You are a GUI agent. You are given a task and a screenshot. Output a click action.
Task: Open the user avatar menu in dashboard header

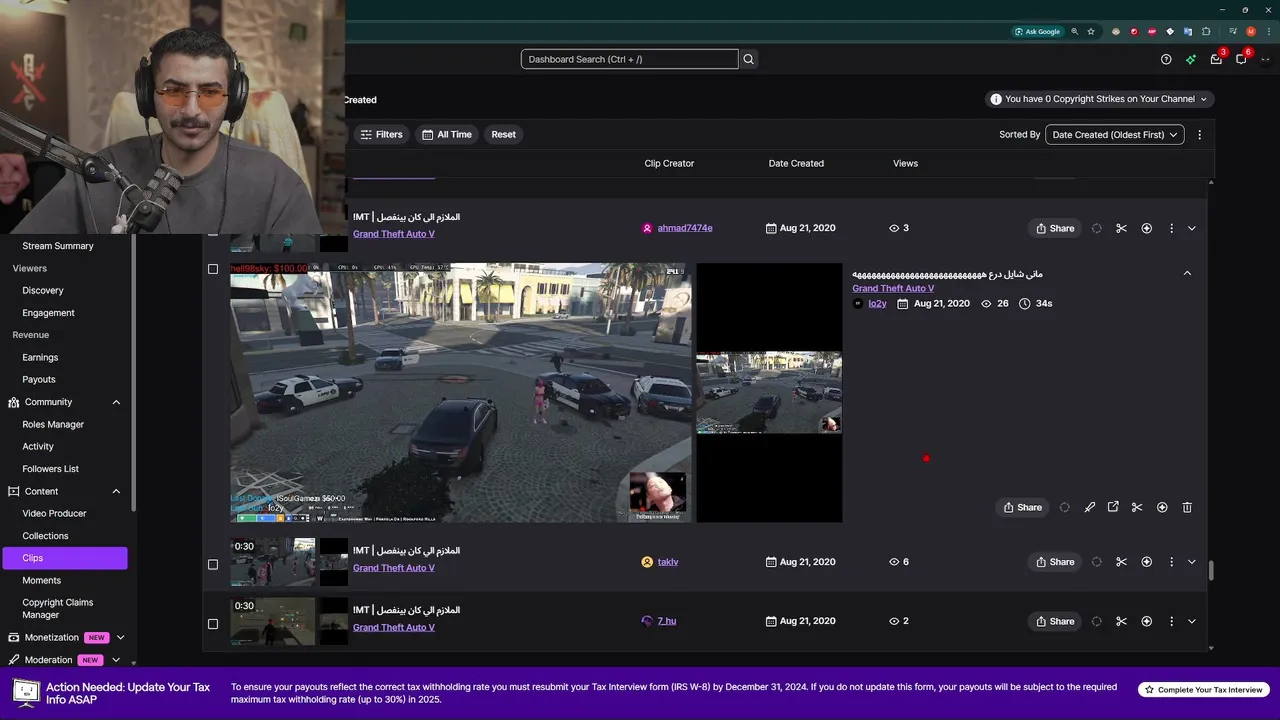click(1266, 59)
